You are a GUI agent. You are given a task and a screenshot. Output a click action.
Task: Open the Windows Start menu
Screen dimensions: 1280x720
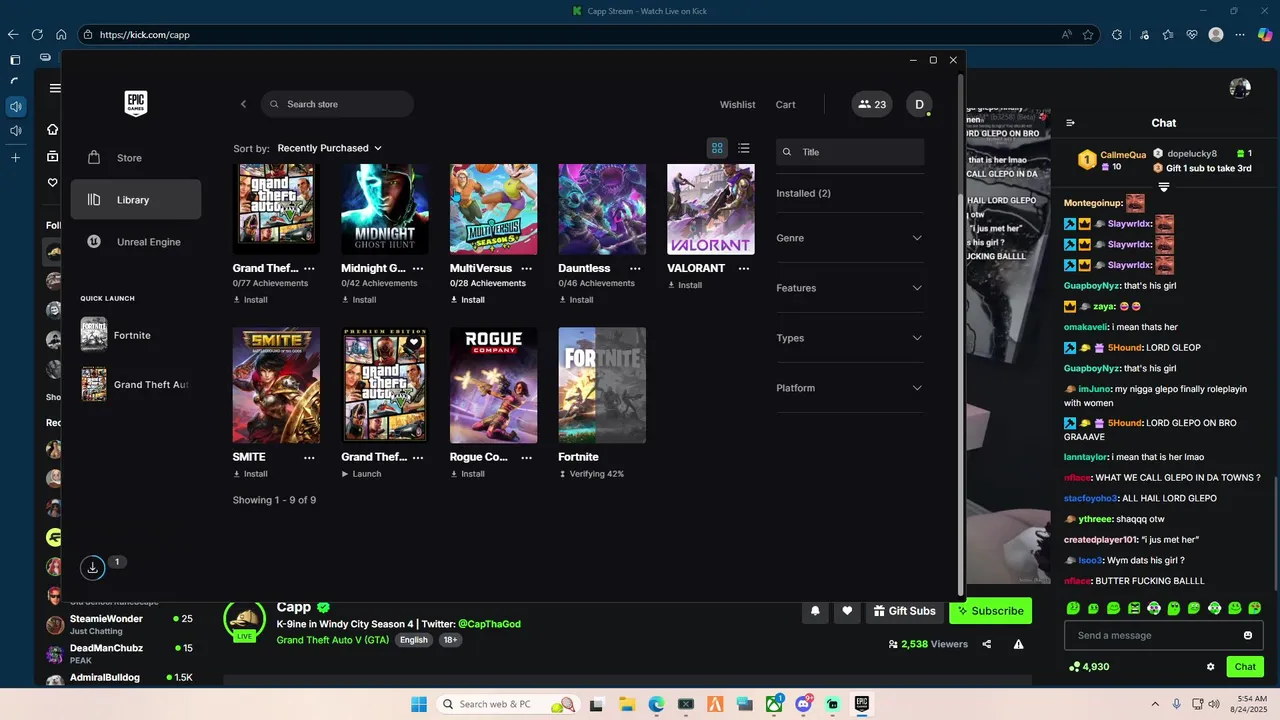coord(419,704)
